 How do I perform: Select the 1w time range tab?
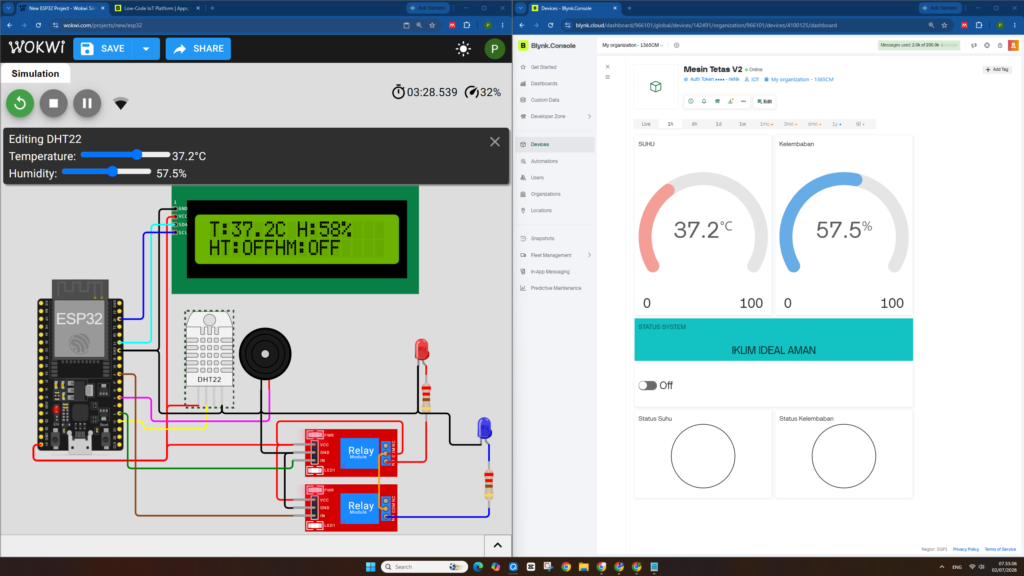(x=743, y=124)
